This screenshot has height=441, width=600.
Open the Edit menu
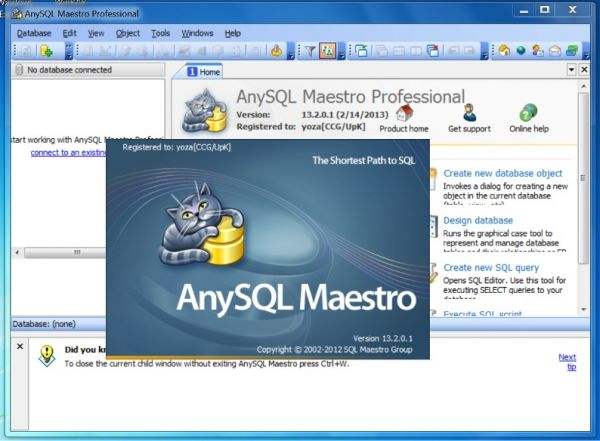point(70,33)
